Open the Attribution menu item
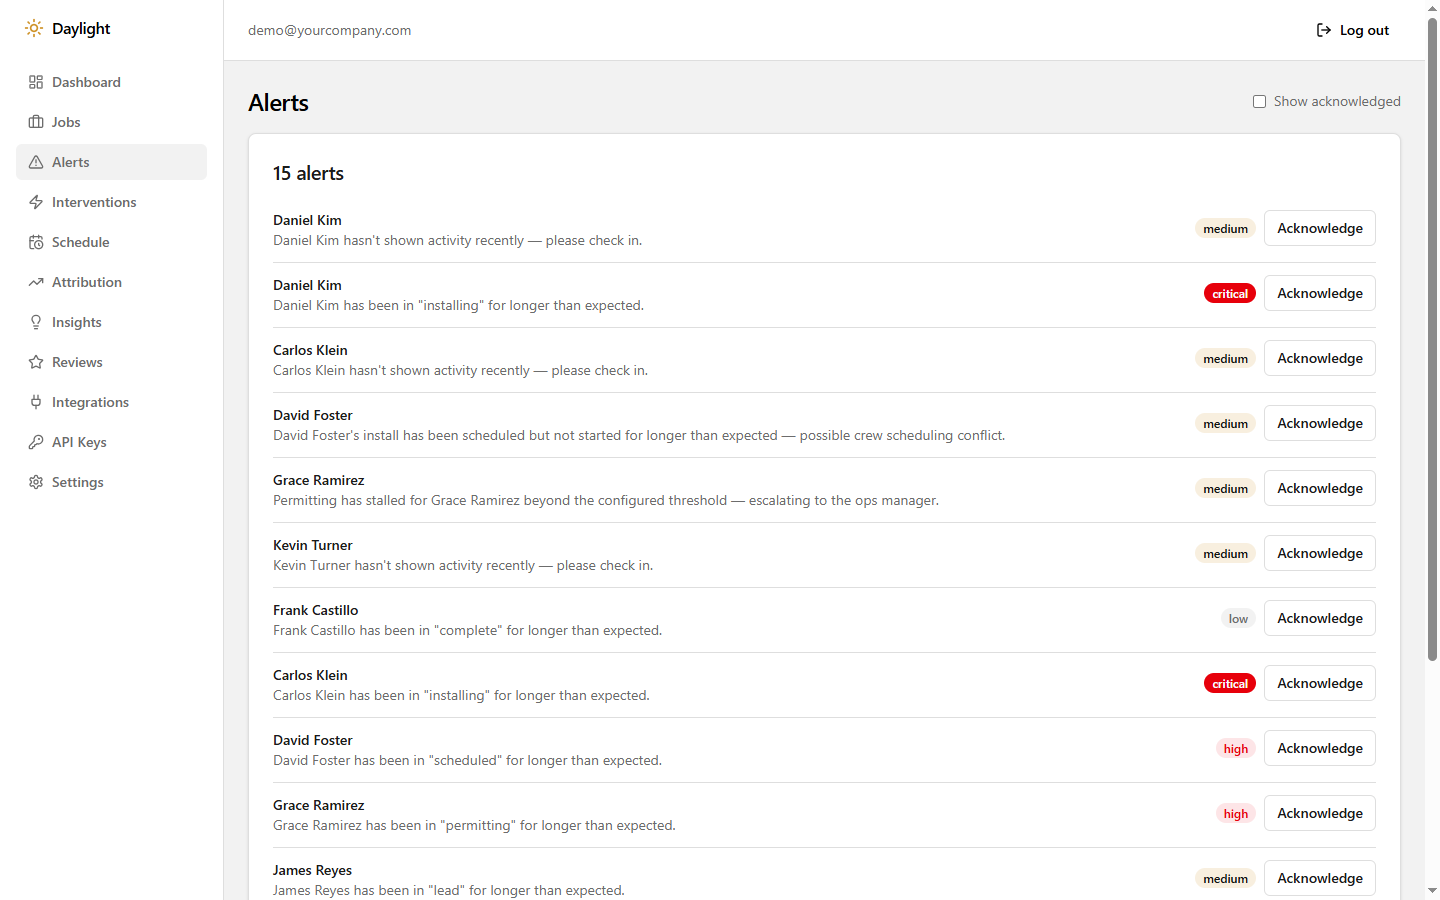This screenshot has width=1440, height=900. [x=111, y=282]
